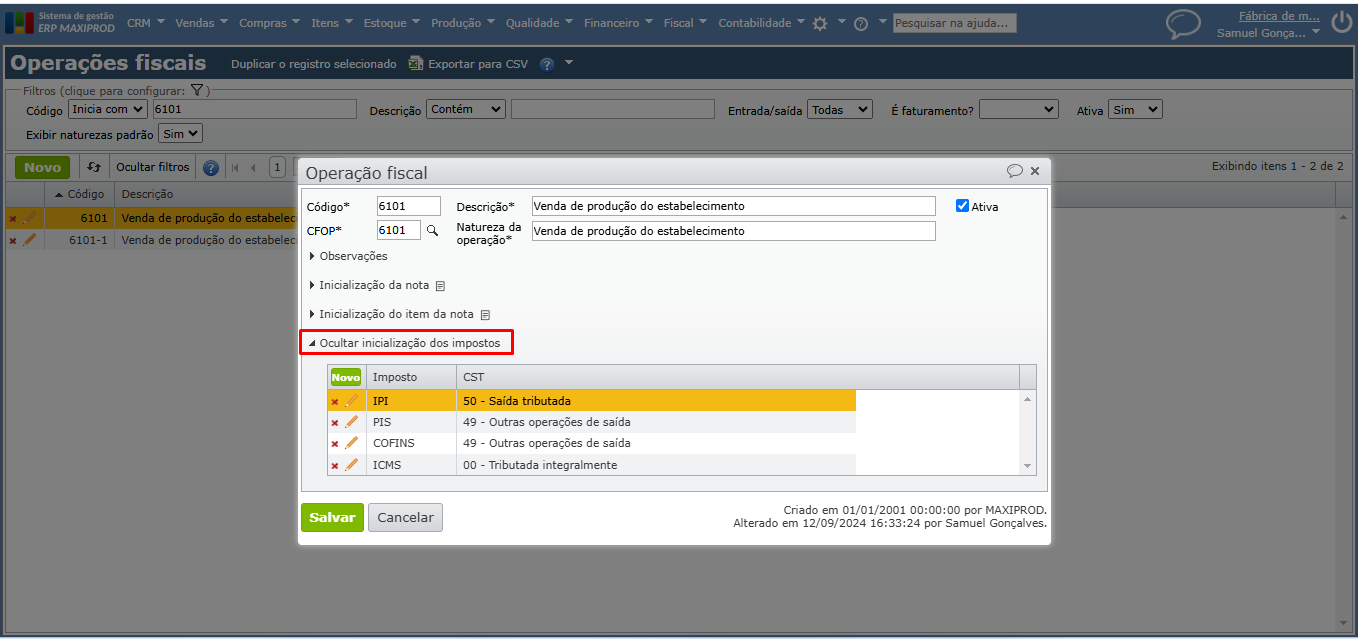Click Novo button in the list toolbar
Image resolution: width=1358 pixels, height=639 pixels.
tap(42, 167)
